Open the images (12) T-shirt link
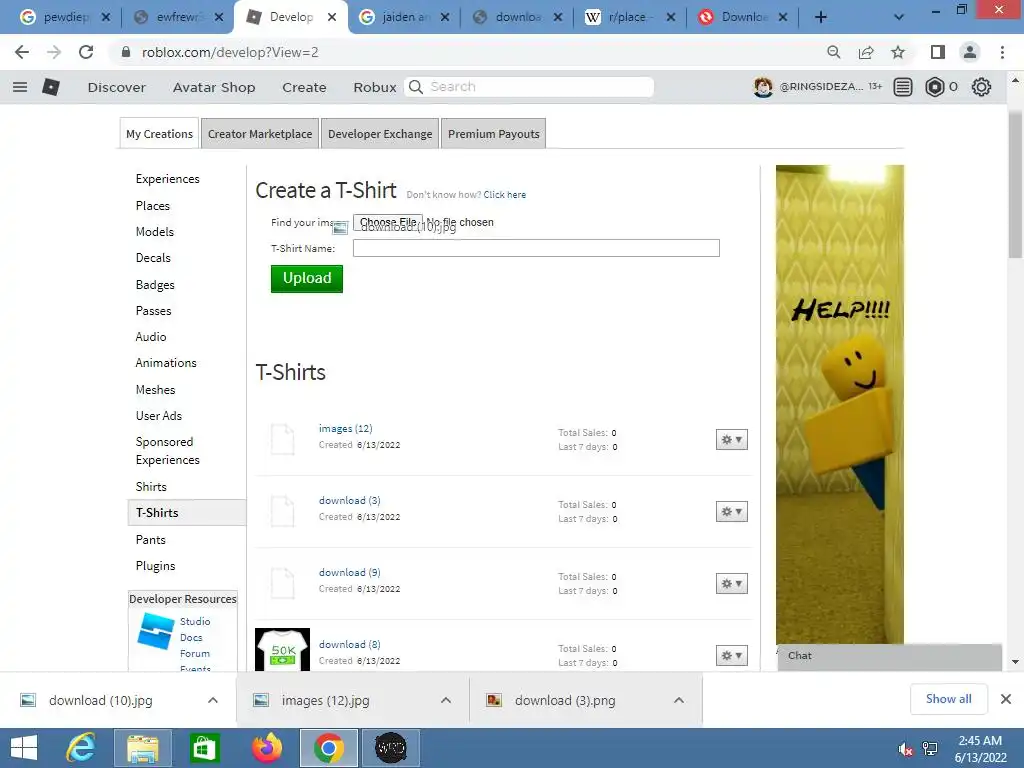 coord(345,428)
